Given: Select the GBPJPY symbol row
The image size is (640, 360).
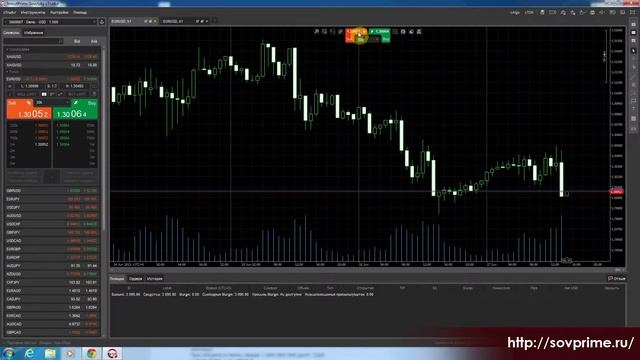Looking at the screenshot, I should [52, 232].
